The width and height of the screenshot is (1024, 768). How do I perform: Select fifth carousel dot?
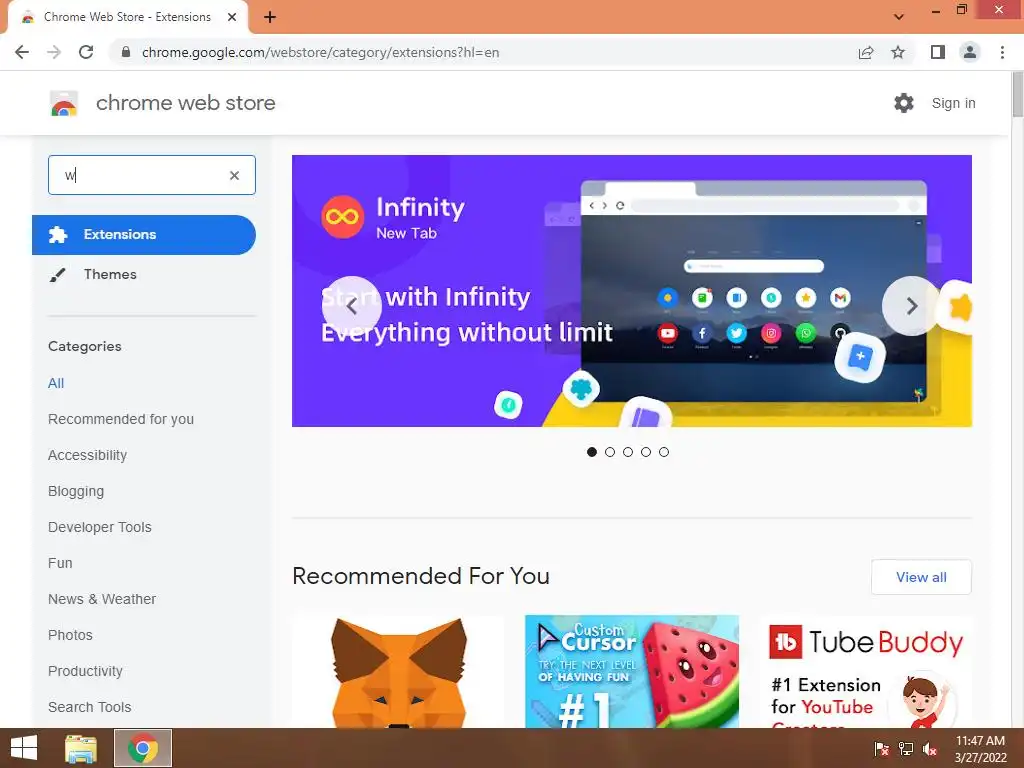pos(664,452)
